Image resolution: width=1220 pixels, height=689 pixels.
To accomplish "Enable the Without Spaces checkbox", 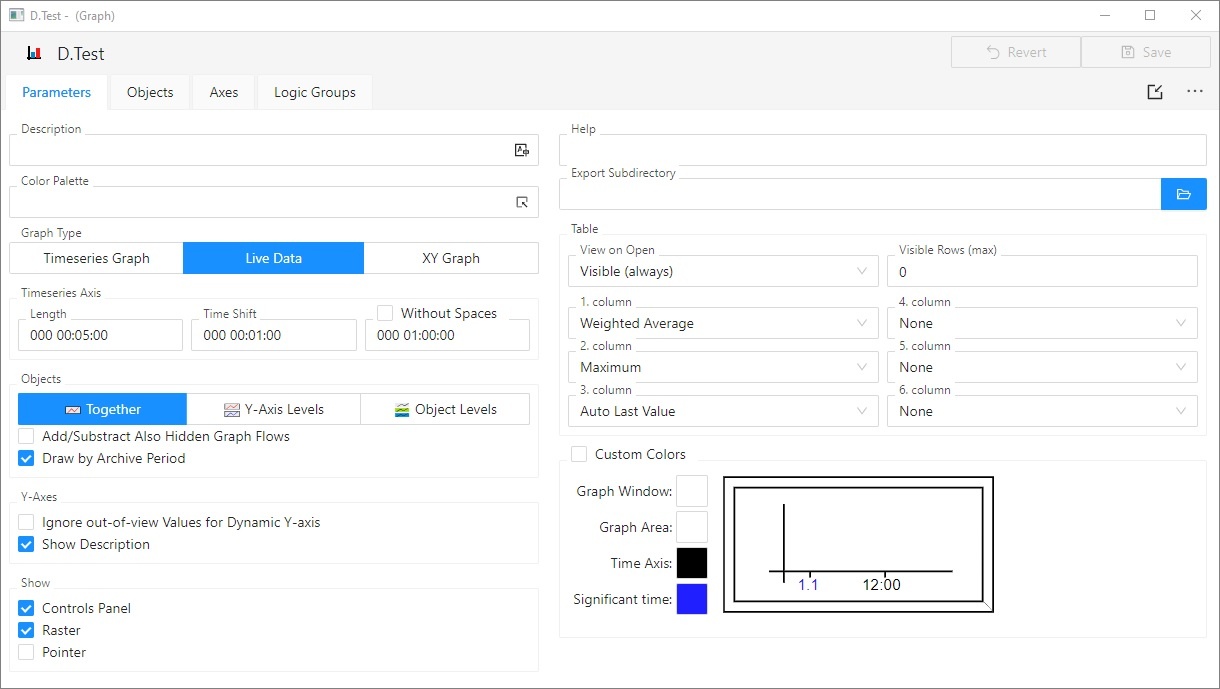I will (385, 313).
